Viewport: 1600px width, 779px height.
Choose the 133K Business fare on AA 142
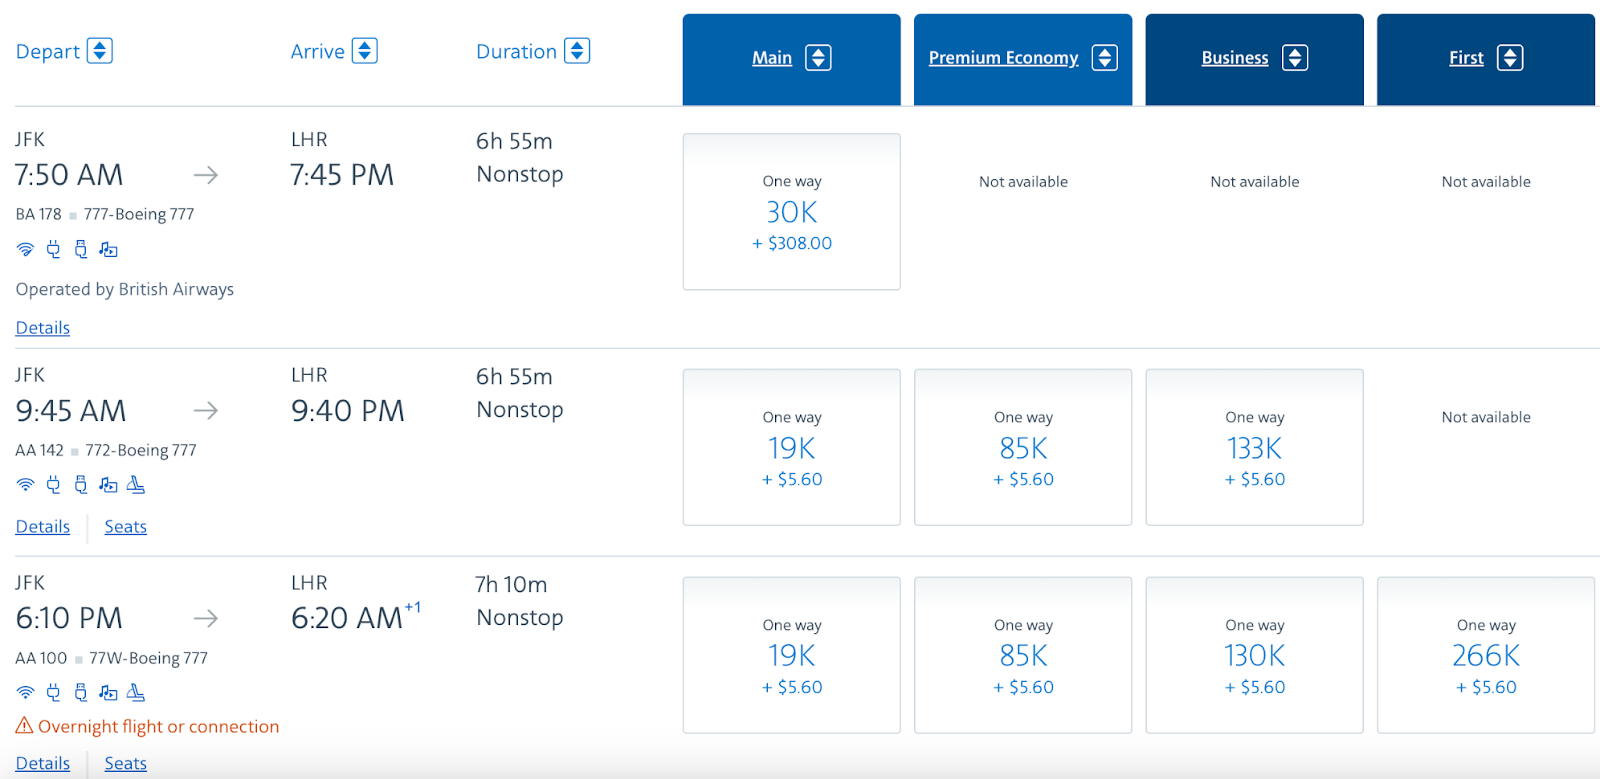[x=1255, y=447]
